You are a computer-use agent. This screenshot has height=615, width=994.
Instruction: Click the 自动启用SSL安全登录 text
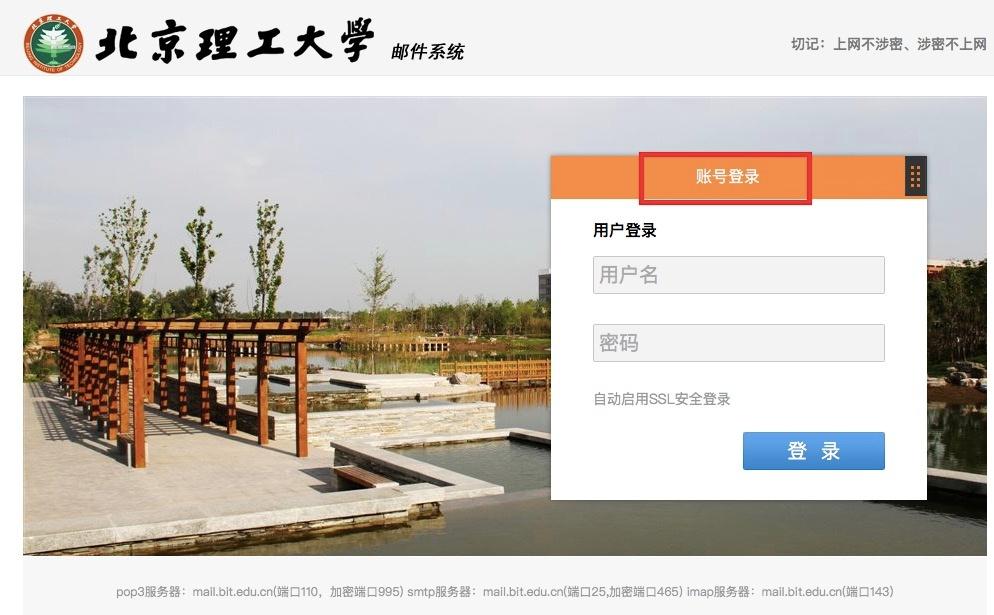(x=662, y=399)
